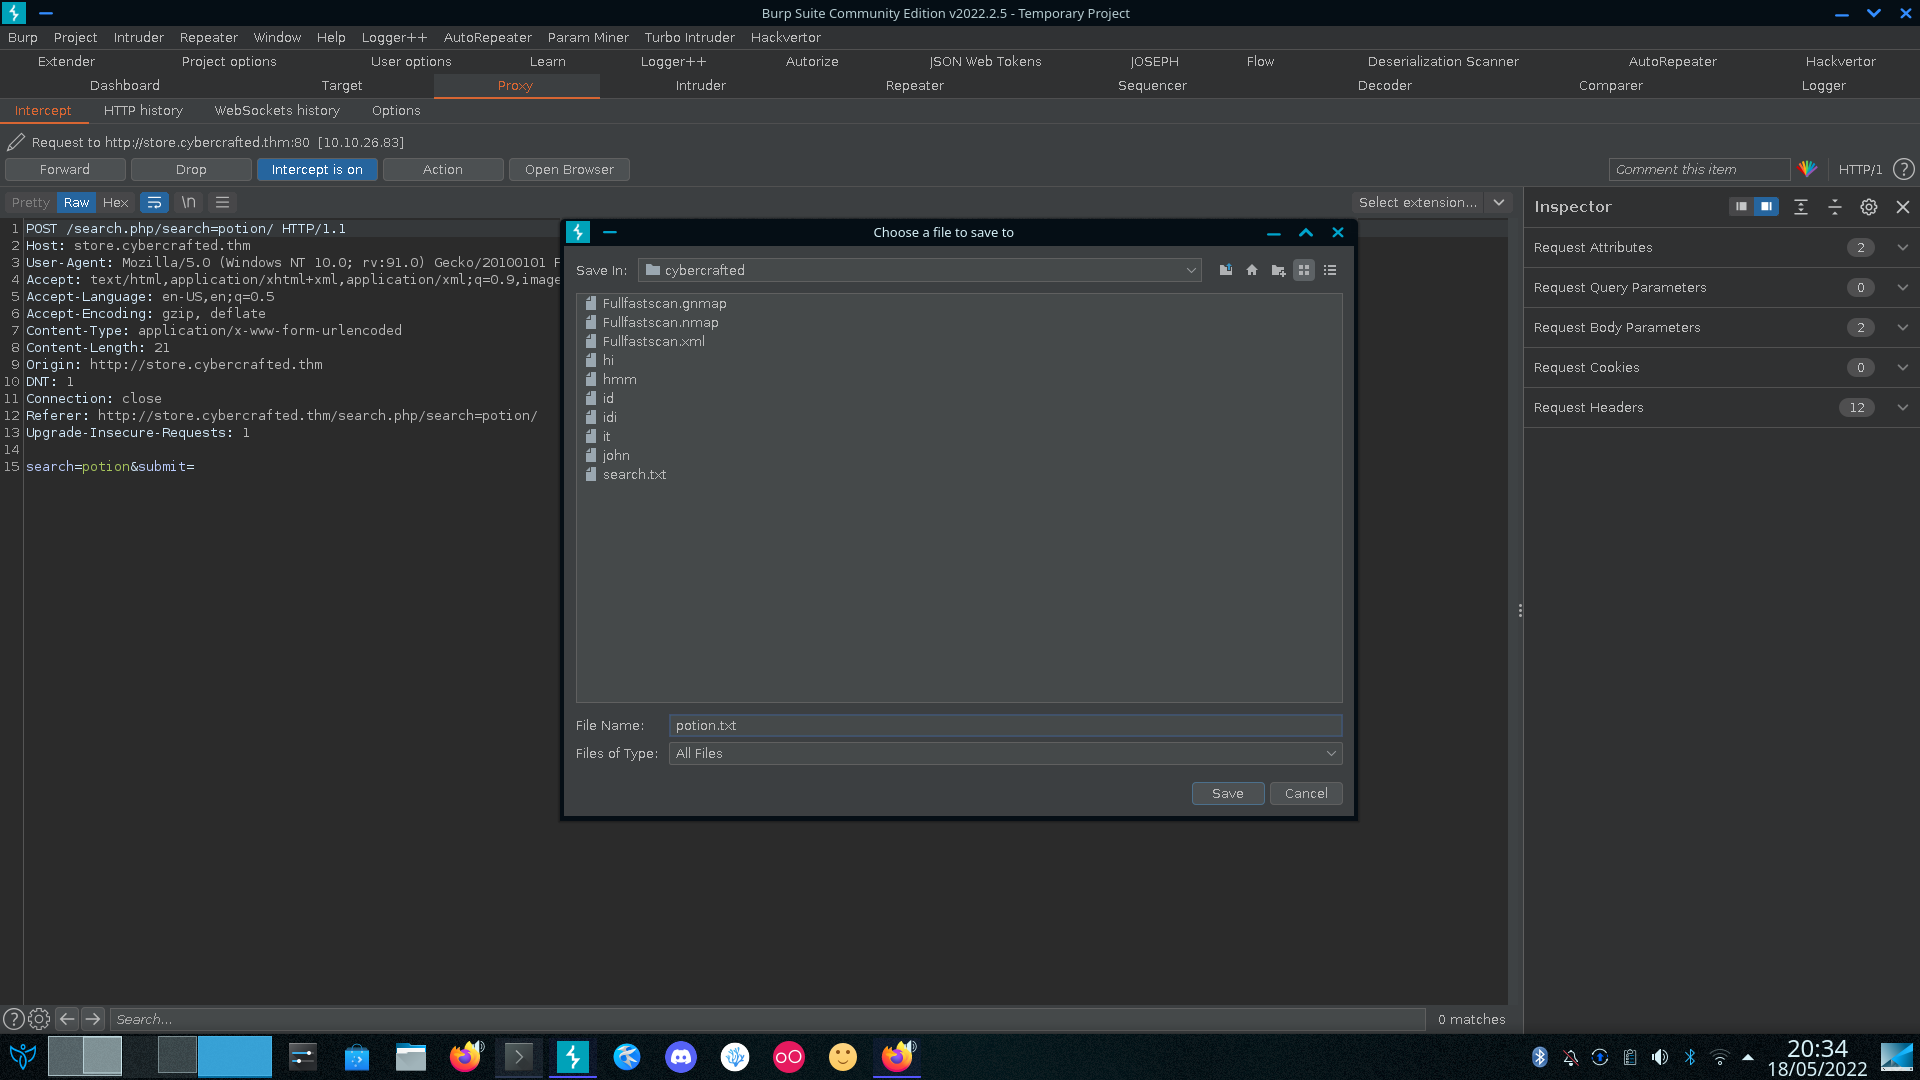Open the Action menu button
The image size is (1920, 1080).
coord(443,169)
